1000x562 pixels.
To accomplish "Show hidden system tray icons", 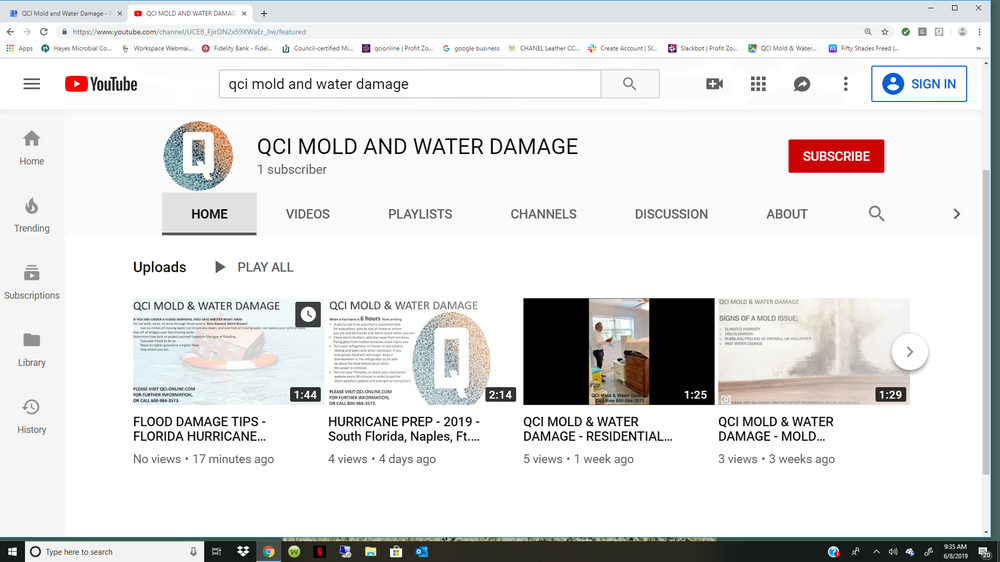I will (876, 552).
